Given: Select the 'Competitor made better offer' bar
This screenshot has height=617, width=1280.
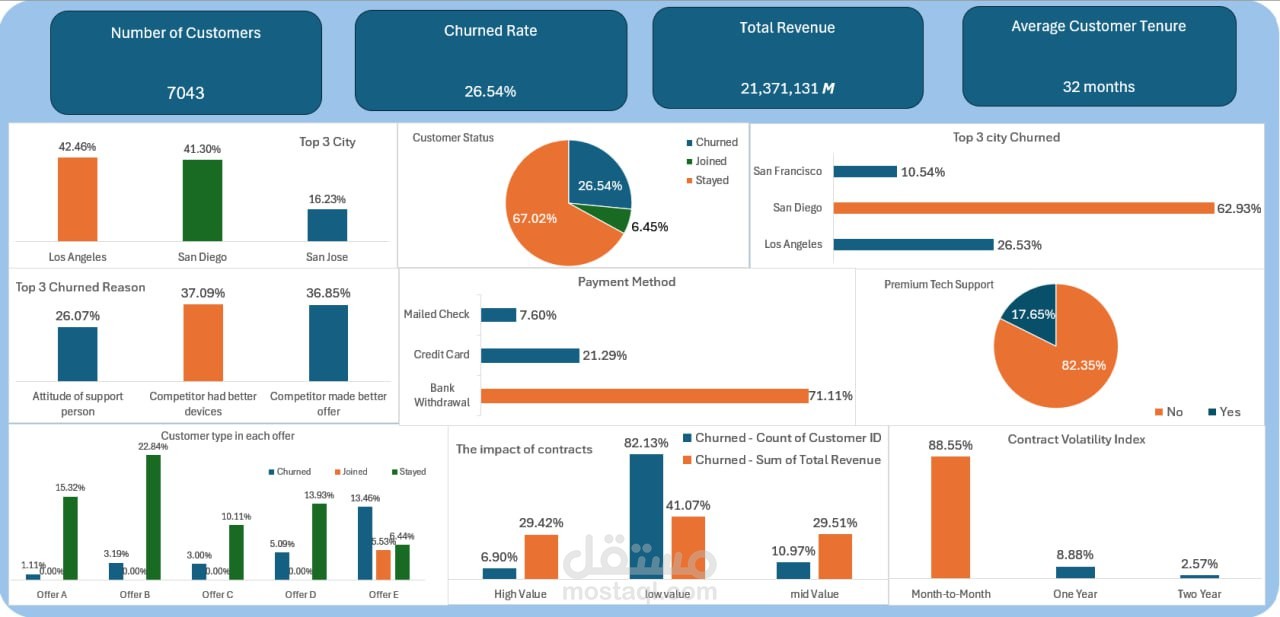Looking at the screenshot, I should coord(328,343).
